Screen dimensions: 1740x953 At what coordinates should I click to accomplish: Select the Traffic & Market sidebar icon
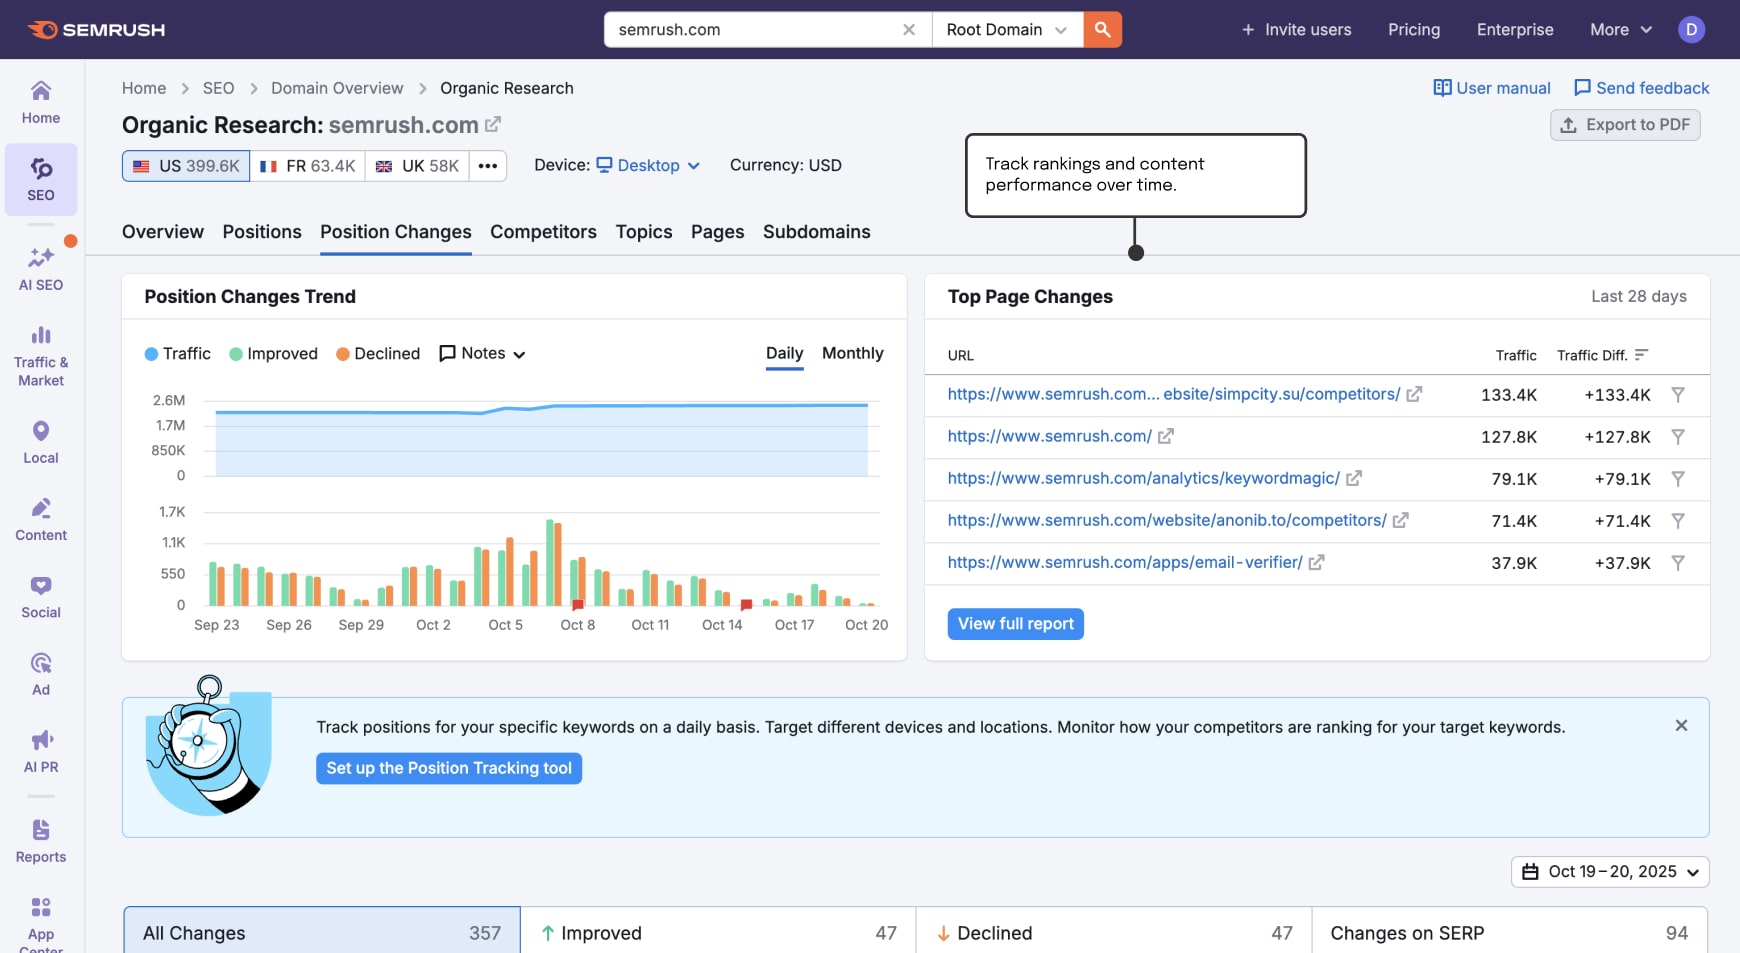point(40,352)
